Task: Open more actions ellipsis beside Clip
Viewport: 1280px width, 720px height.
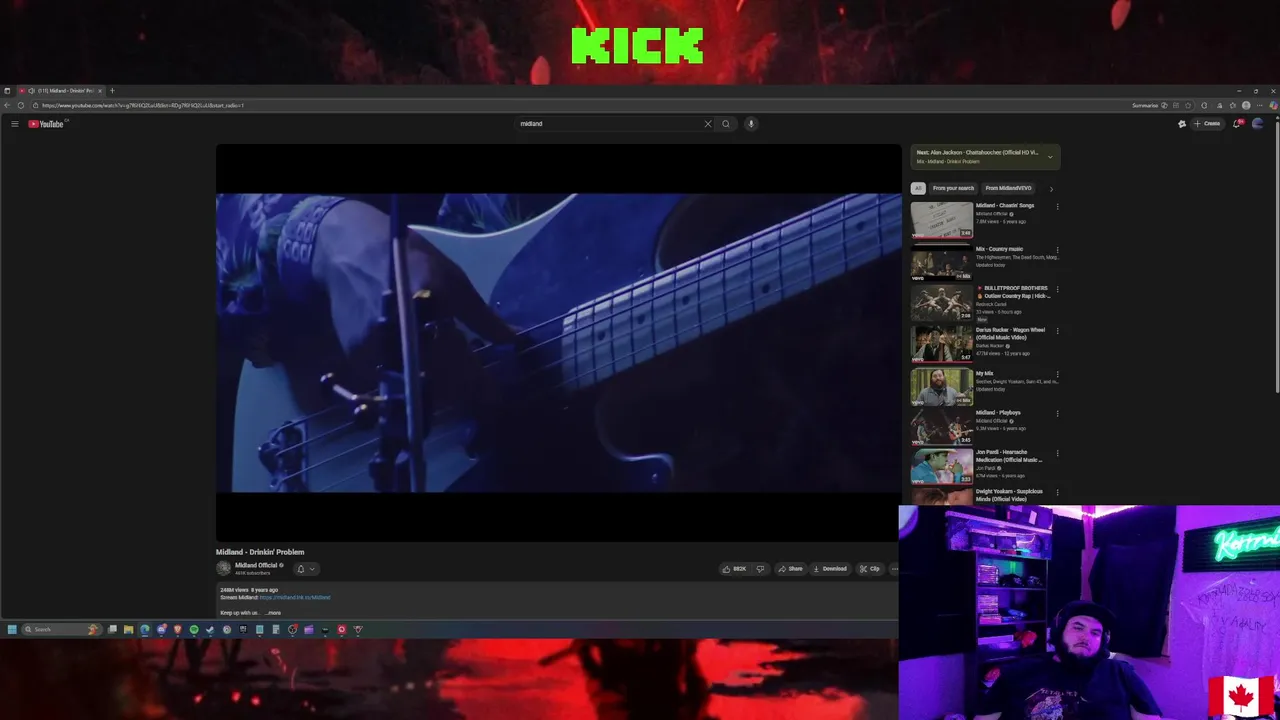Action: (894, 569)
